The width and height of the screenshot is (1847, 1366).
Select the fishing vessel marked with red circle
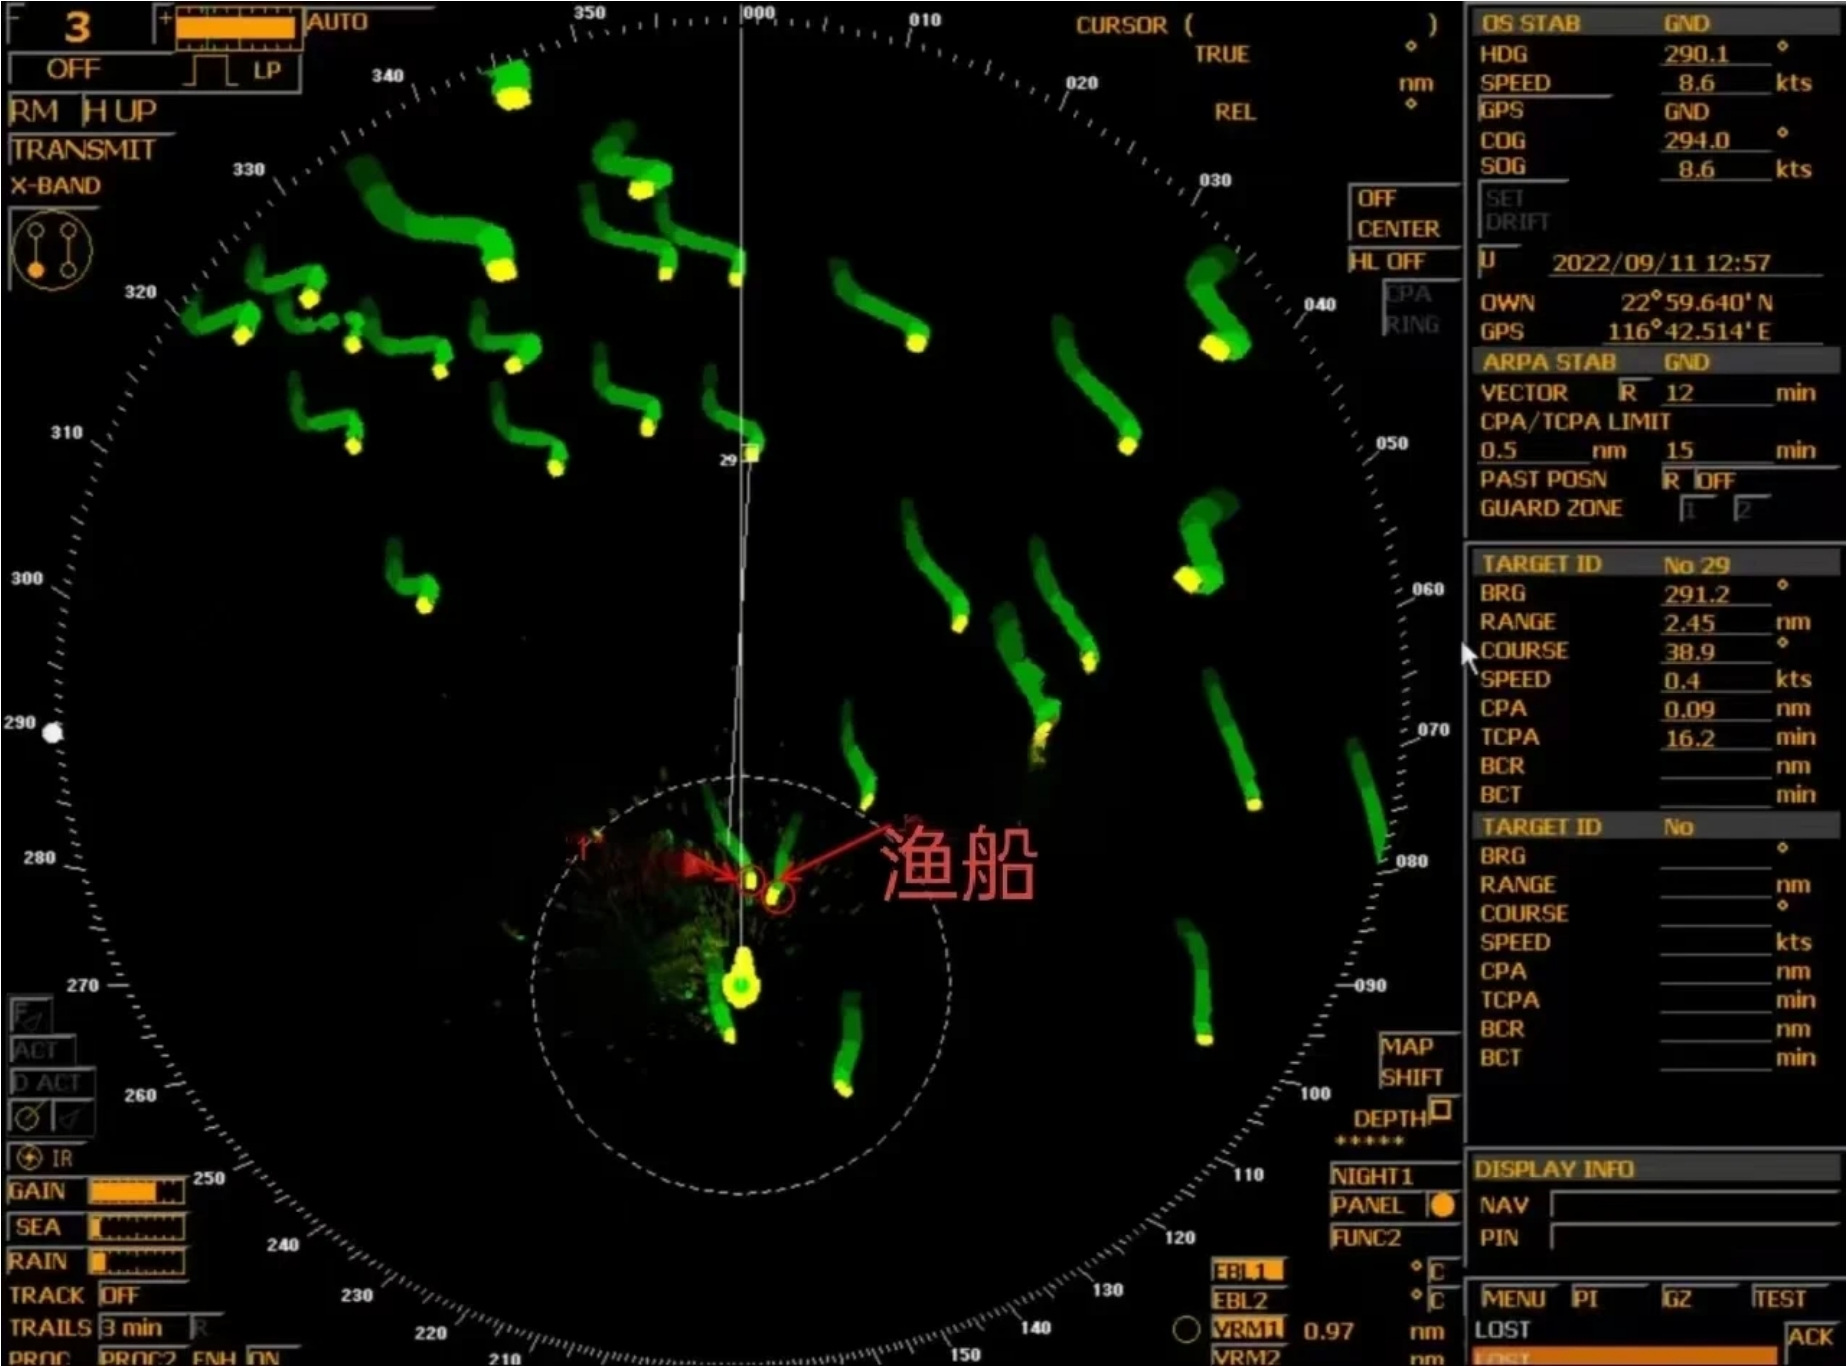[778, 896]
